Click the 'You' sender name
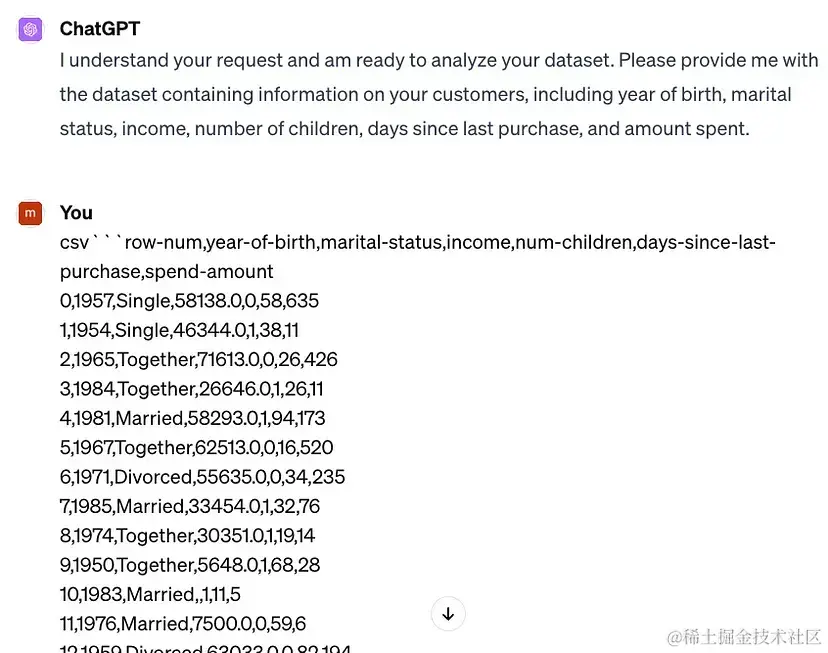Screen dimensions: 828x653 pos(76,212)
